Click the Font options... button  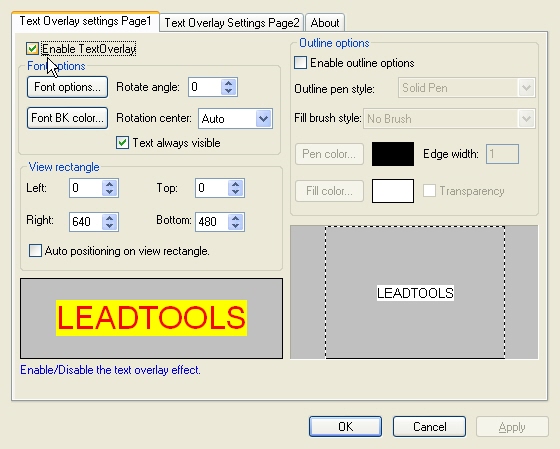[68, 87]
